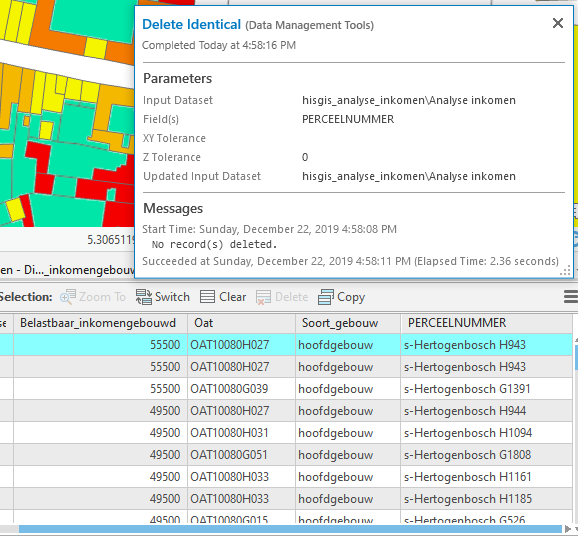This screenshot has width=578, height=536.
Task: Open the Delete Identical tool link
Action: coord(191,24)
